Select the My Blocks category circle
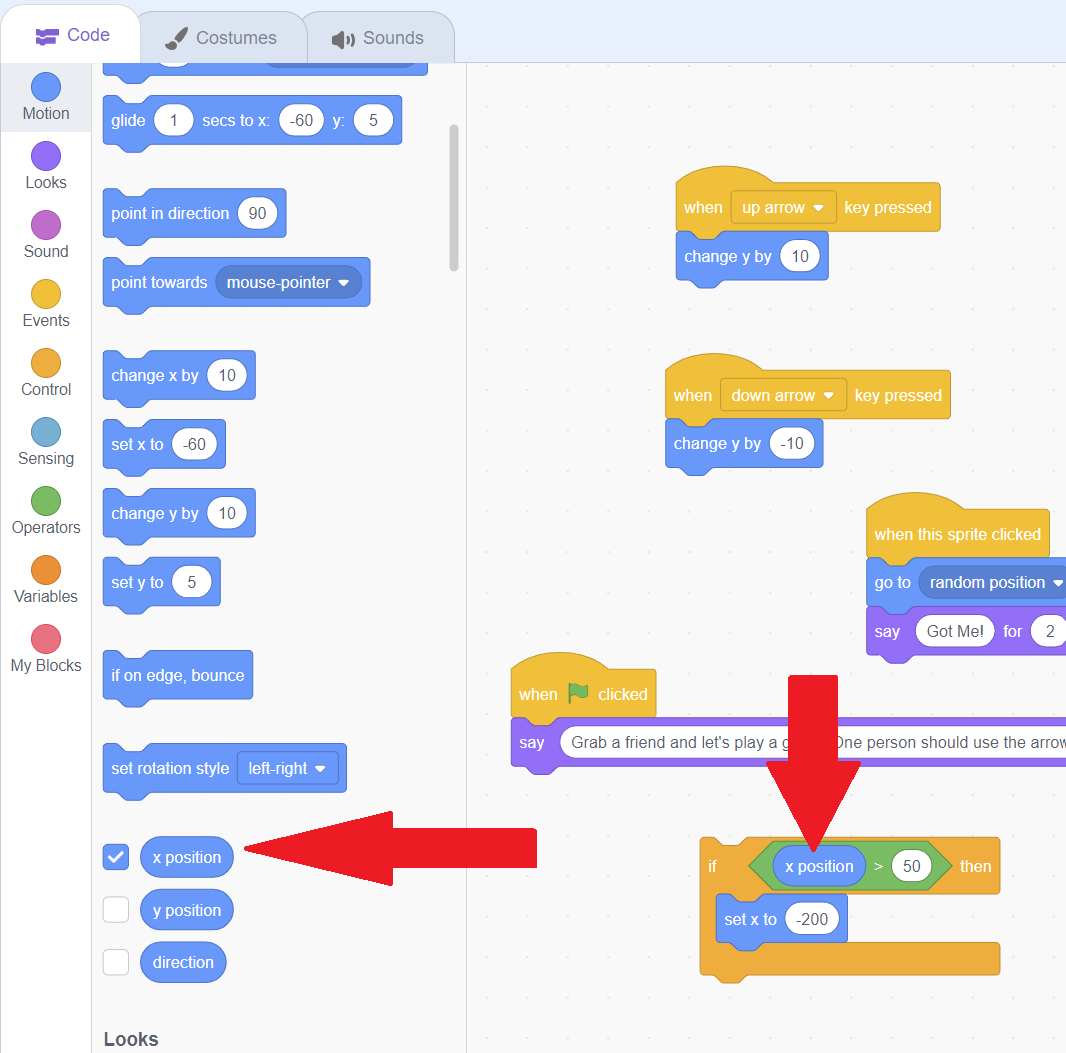Viewport: 1066px width, 1053px height. (x=46, y=639)
